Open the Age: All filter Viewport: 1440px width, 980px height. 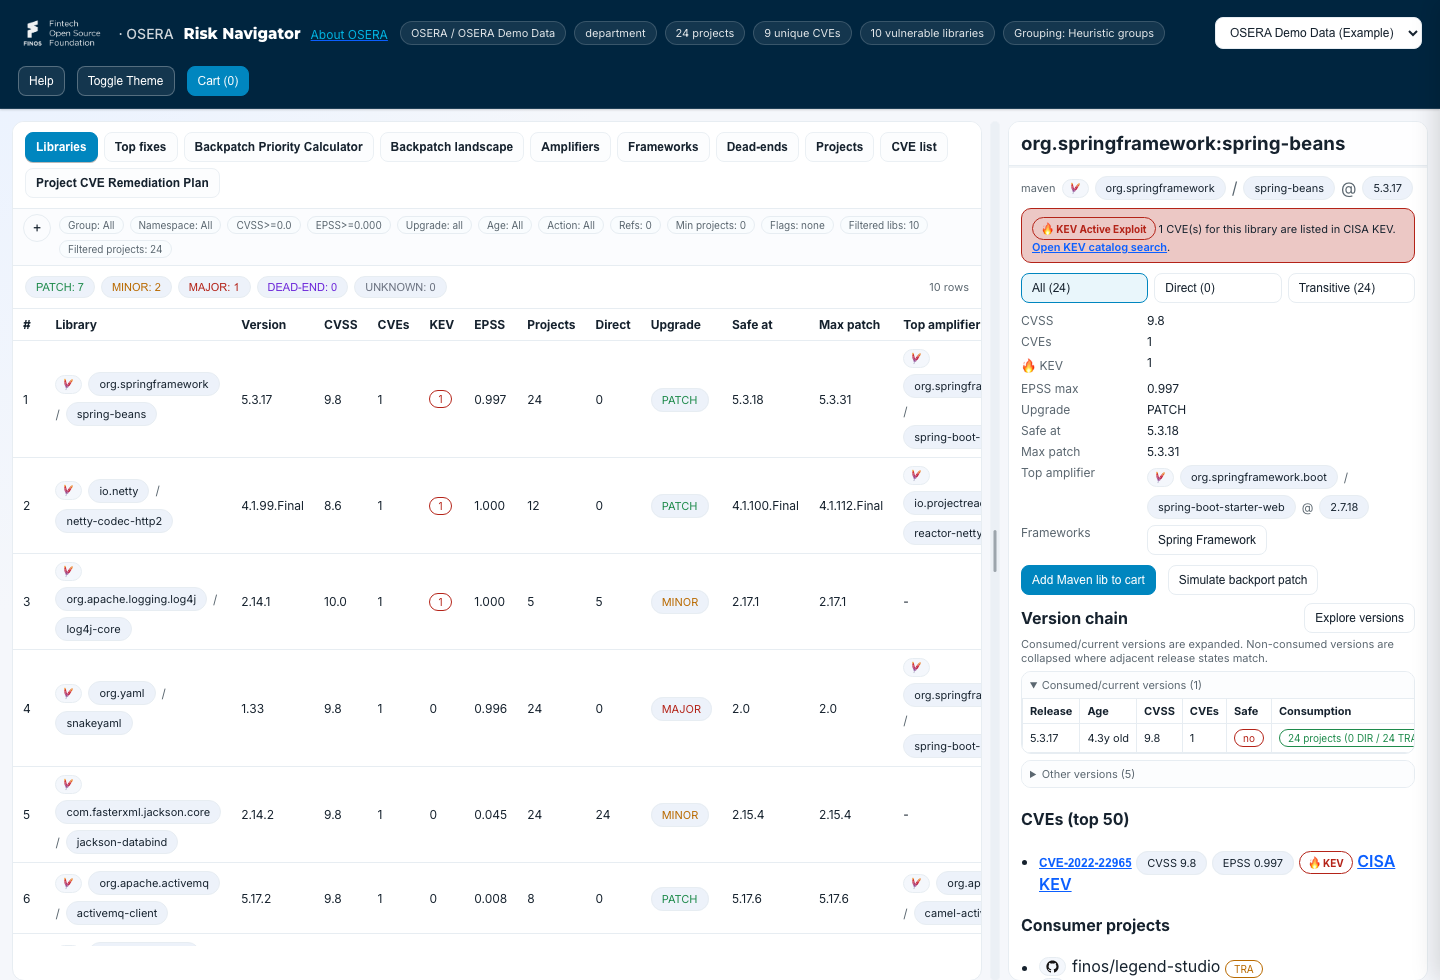click(505, 226)
